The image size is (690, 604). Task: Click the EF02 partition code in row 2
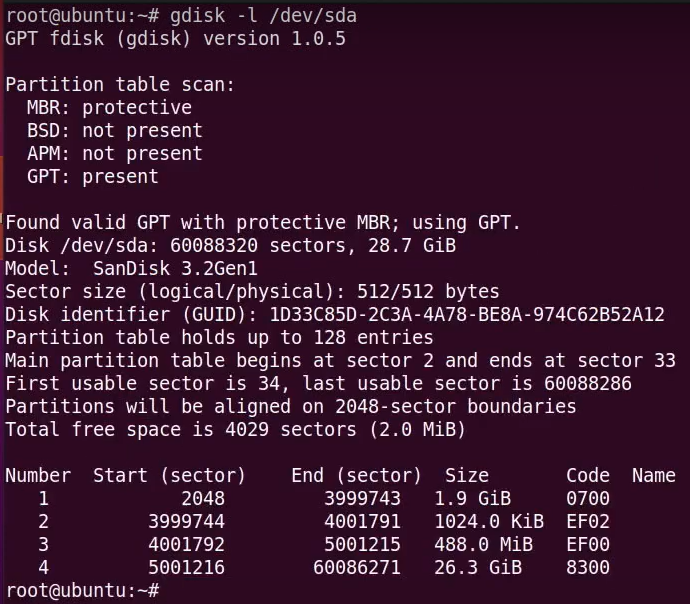click(587, 521)
